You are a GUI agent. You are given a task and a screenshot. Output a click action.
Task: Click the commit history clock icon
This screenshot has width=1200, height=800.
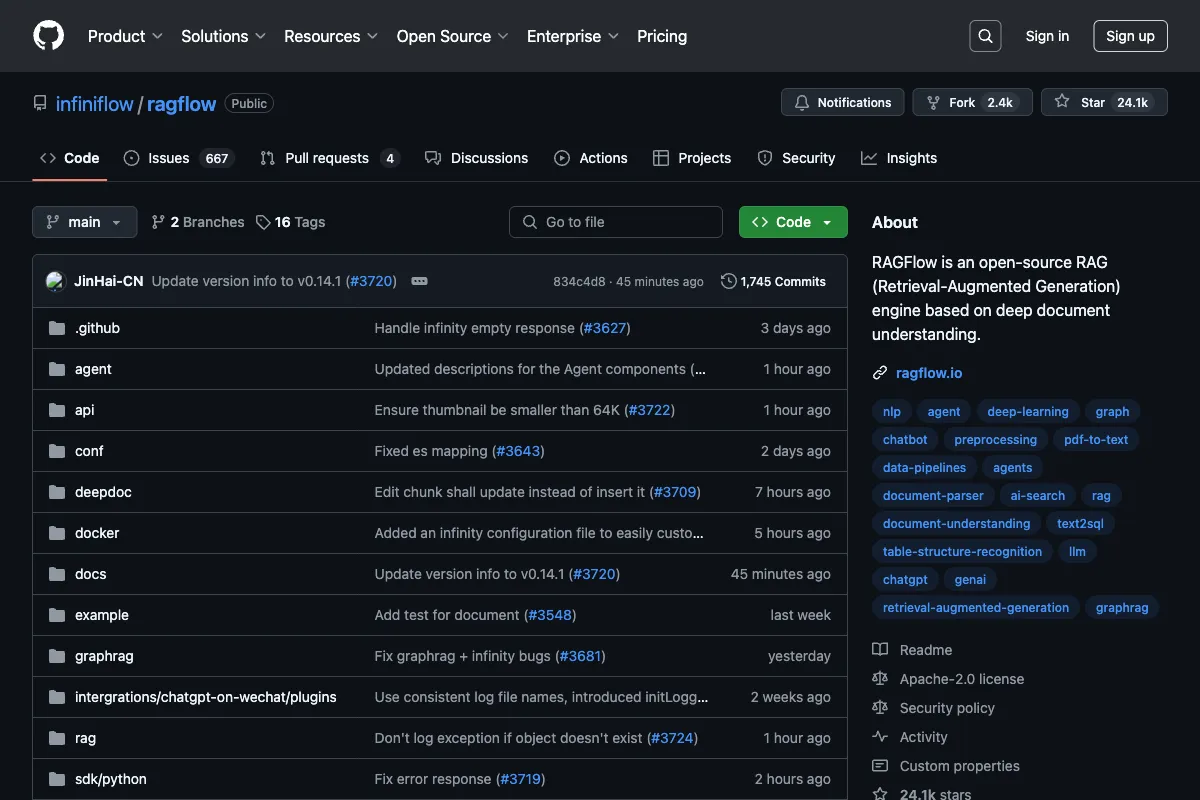pos(728,281)
